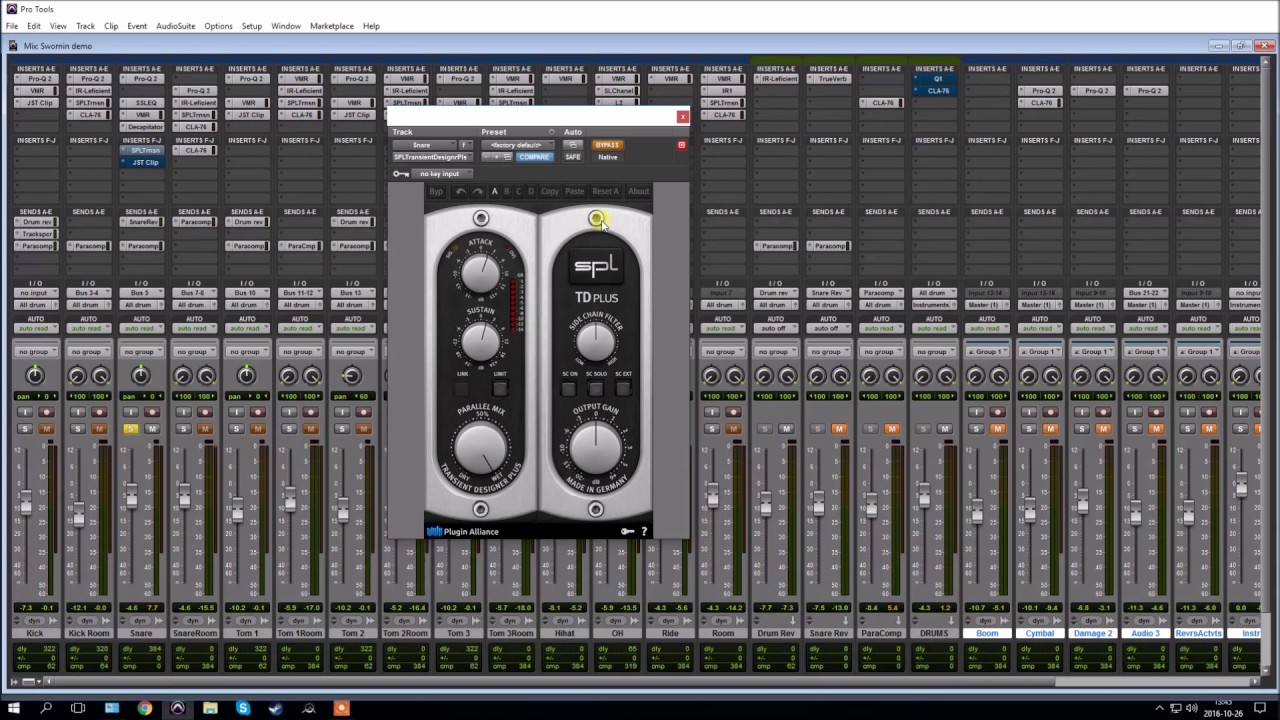Click the COMPARE button
Screen dimensions: 1280x720
[x=534, y=157]
